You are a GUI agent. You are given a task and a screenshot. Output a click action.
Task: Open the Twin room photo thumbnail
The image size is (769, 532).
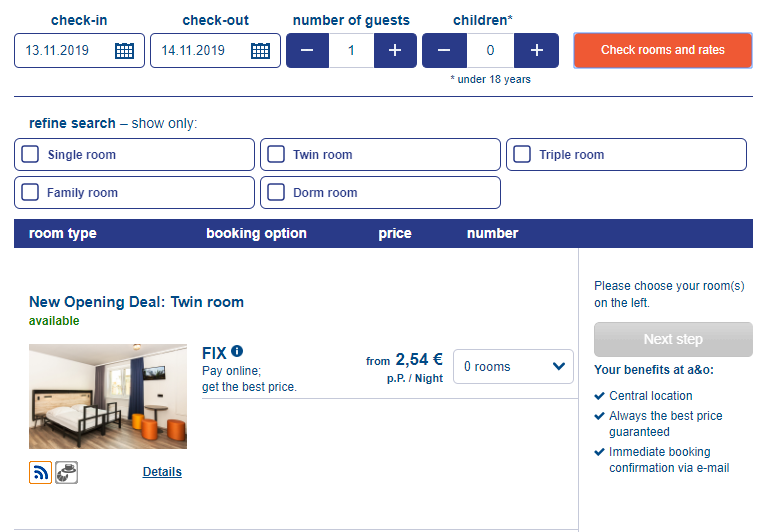(x=108, y=396)
